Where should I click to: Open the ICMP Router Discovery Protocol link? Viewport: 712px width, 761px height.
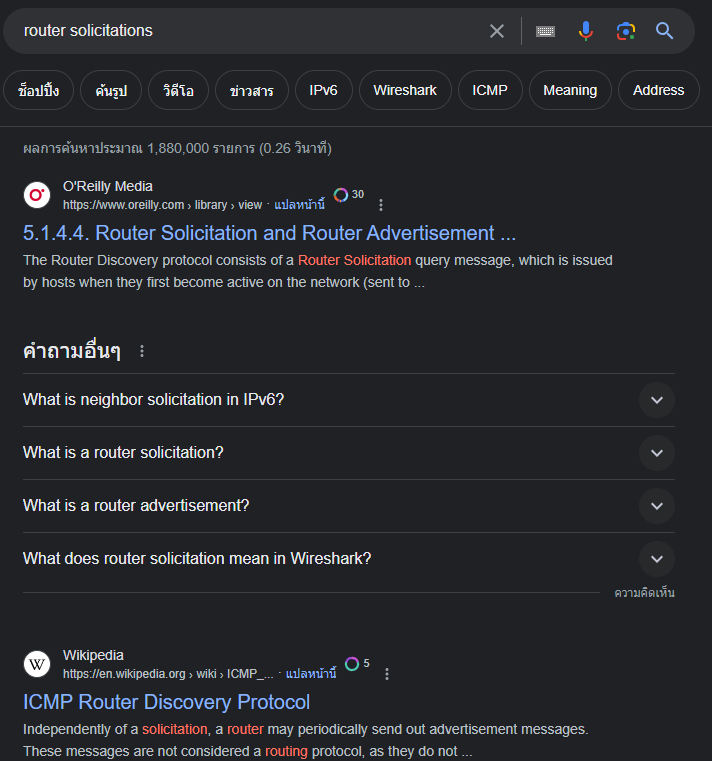166,702
